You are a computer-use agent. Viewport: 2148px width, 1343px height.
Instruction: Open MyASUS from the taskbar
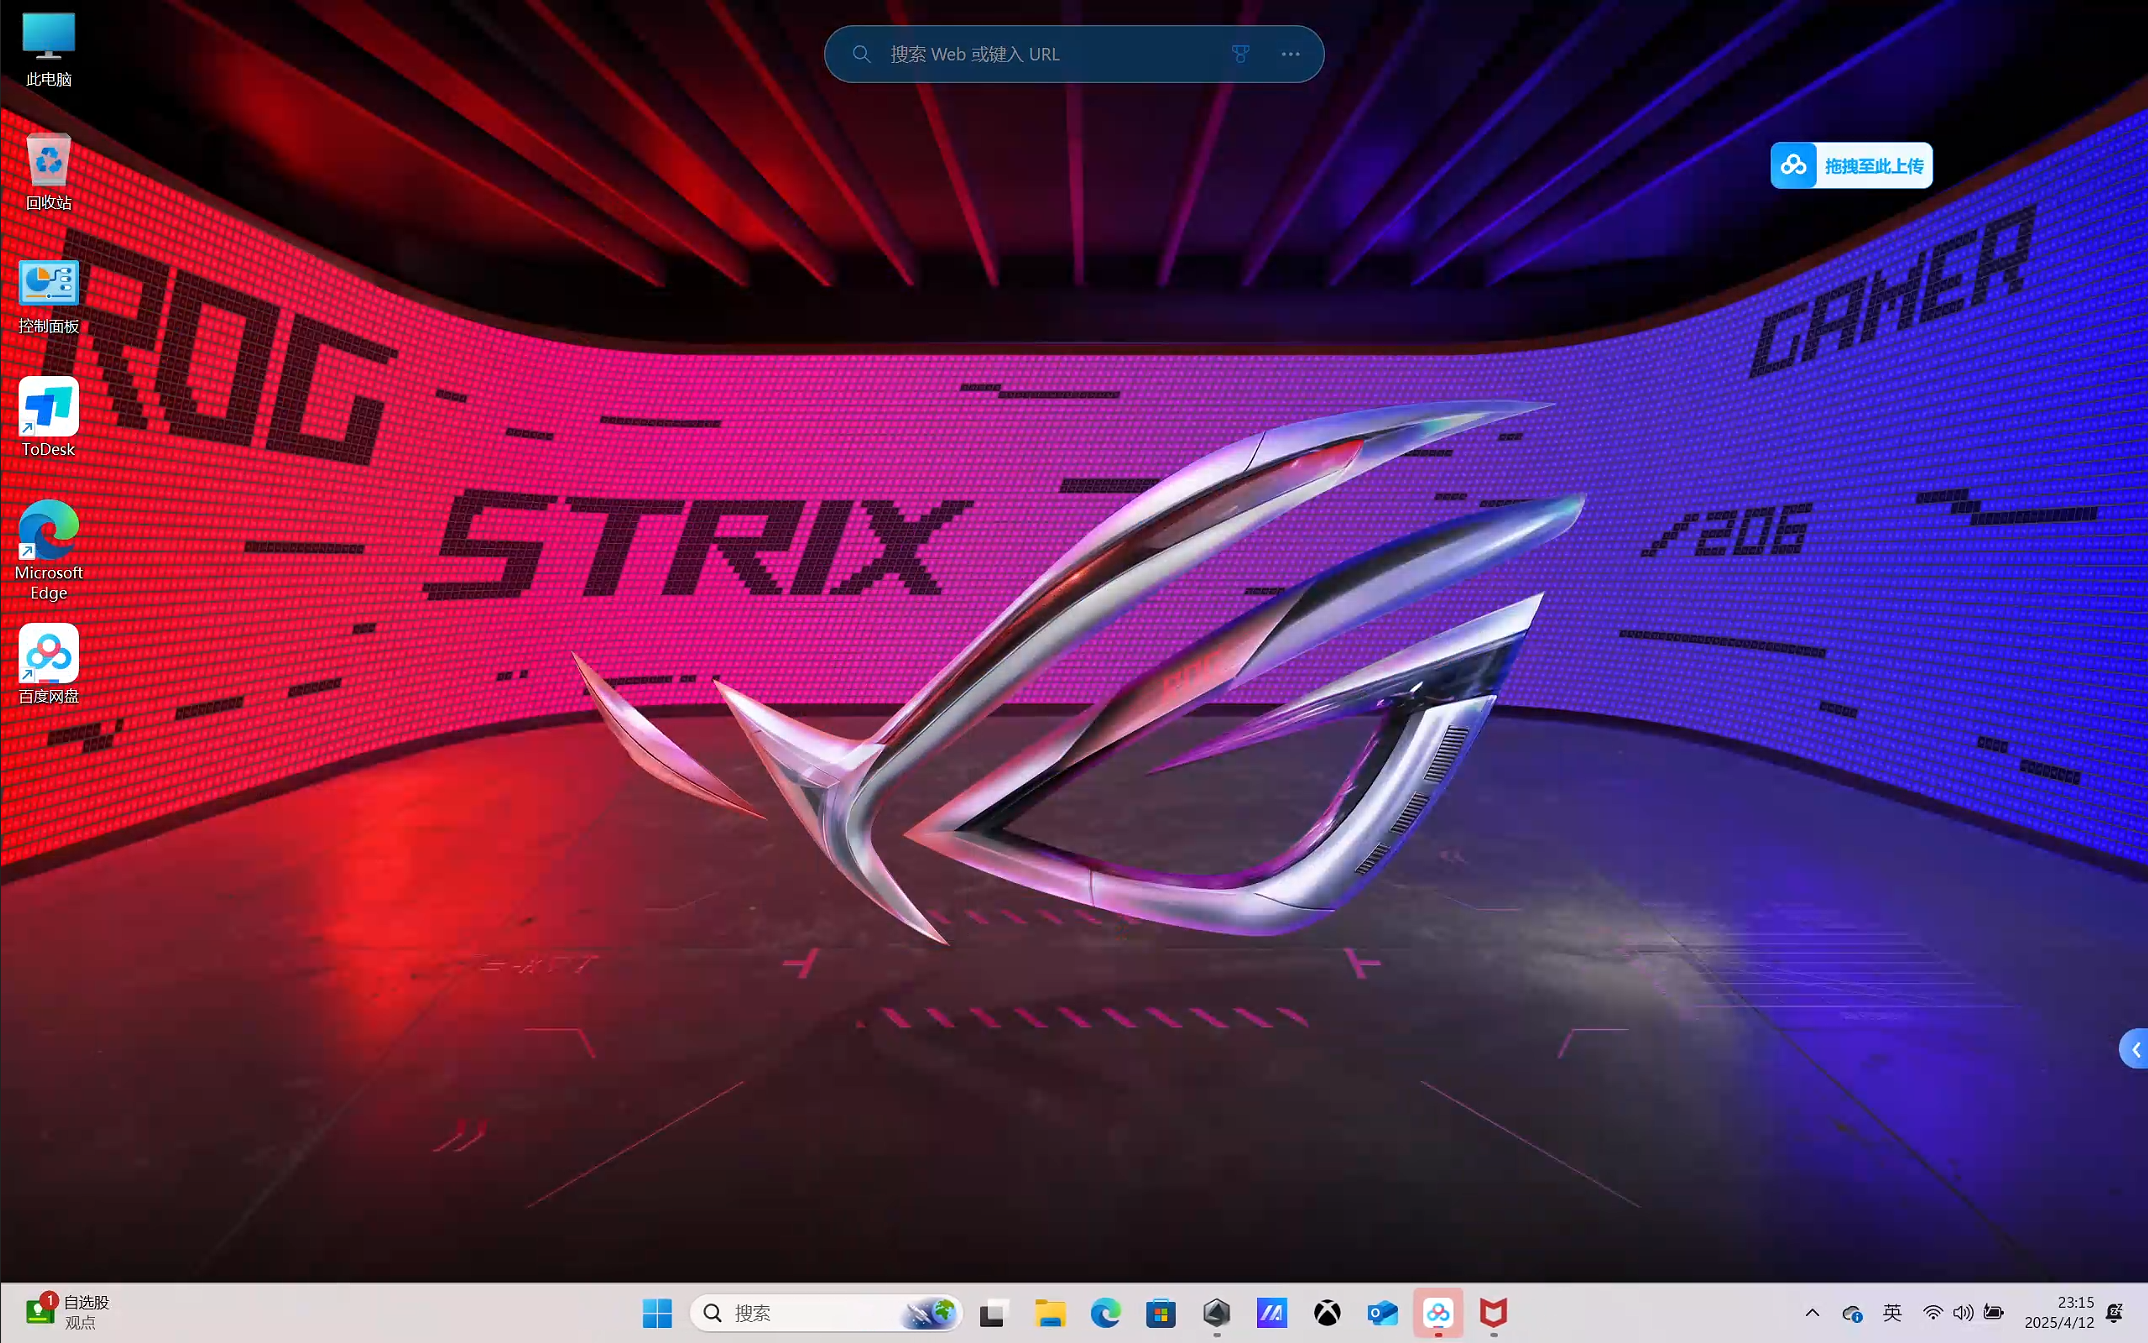1271,1312
